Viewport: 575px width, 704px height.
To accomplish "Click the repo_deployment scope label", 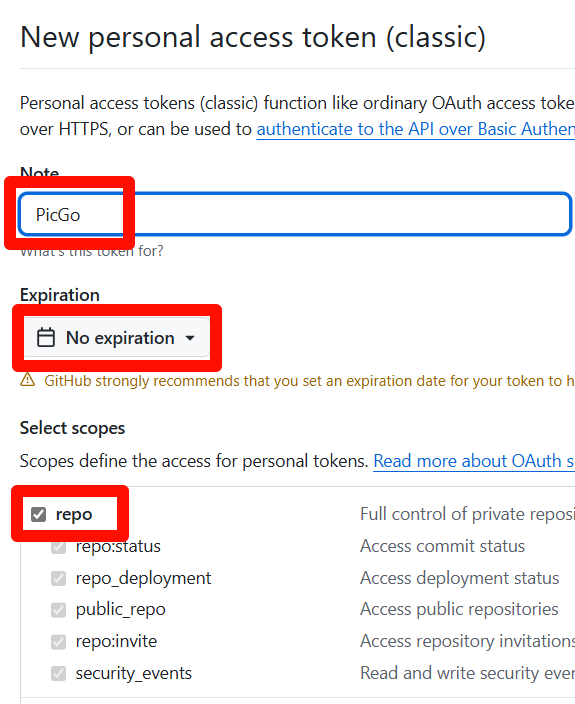I will (x=143, y=578).
